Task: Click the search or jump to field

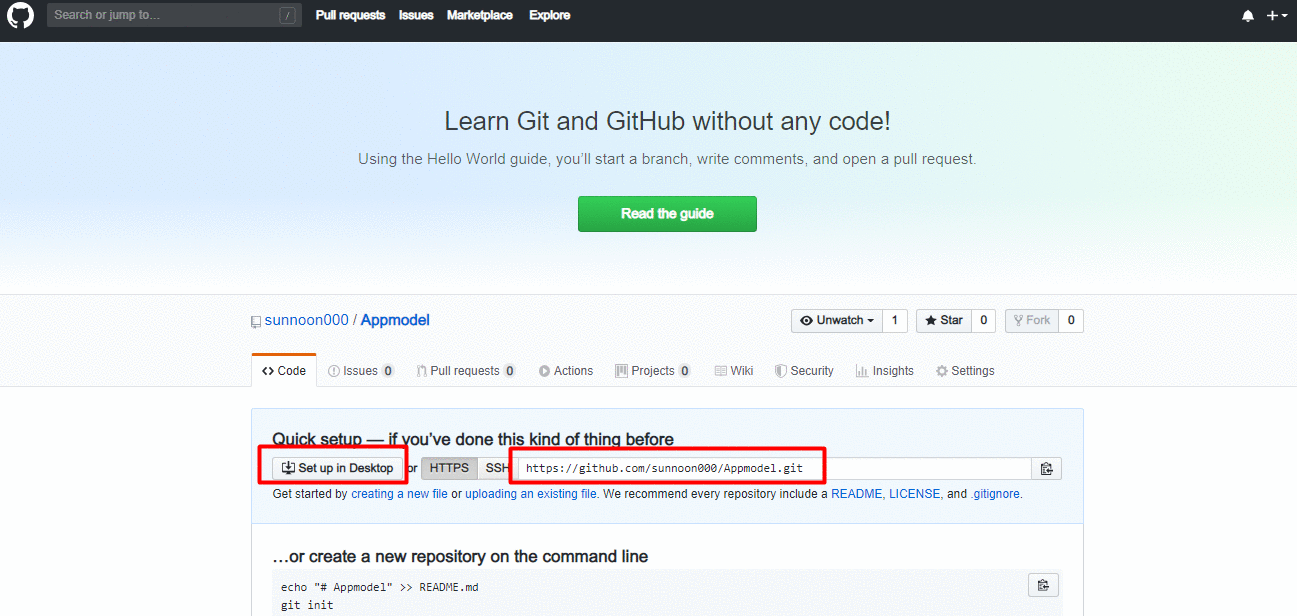Action: [x=174, y=15]
